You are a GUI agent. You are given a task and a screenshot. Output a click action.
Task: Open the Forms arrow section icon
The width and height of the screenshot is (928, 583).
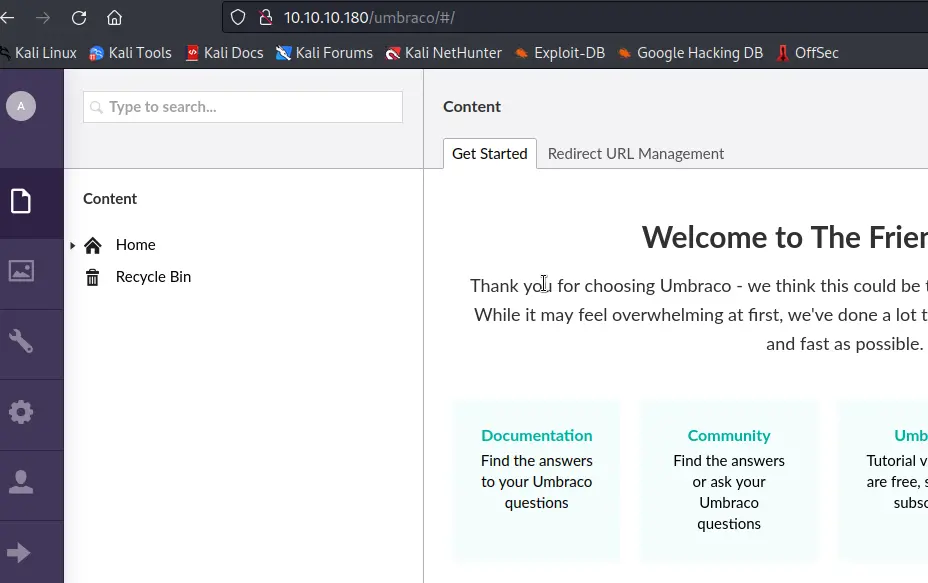pos(18,553)
